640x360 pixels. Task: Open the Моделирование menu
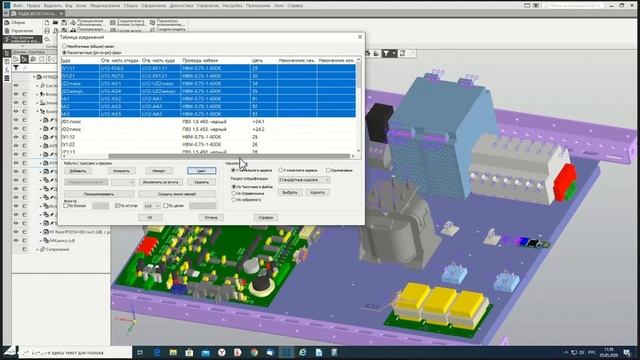click(105, 6)
